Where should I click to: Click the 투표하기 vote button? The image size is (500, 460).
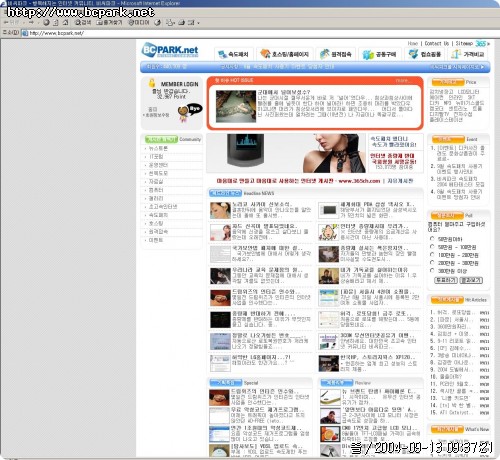(446, 280)
